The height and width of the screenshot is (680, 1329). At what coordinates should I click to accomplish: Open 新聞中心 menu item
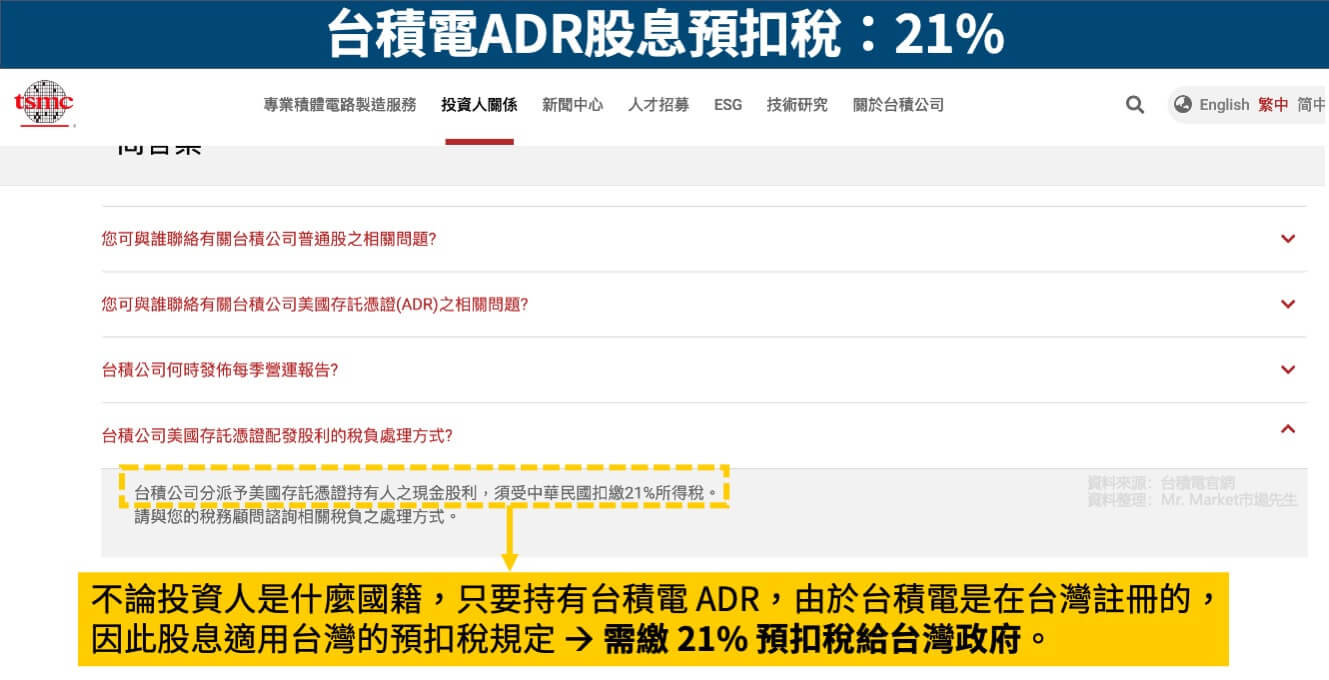tap(573, 104)
